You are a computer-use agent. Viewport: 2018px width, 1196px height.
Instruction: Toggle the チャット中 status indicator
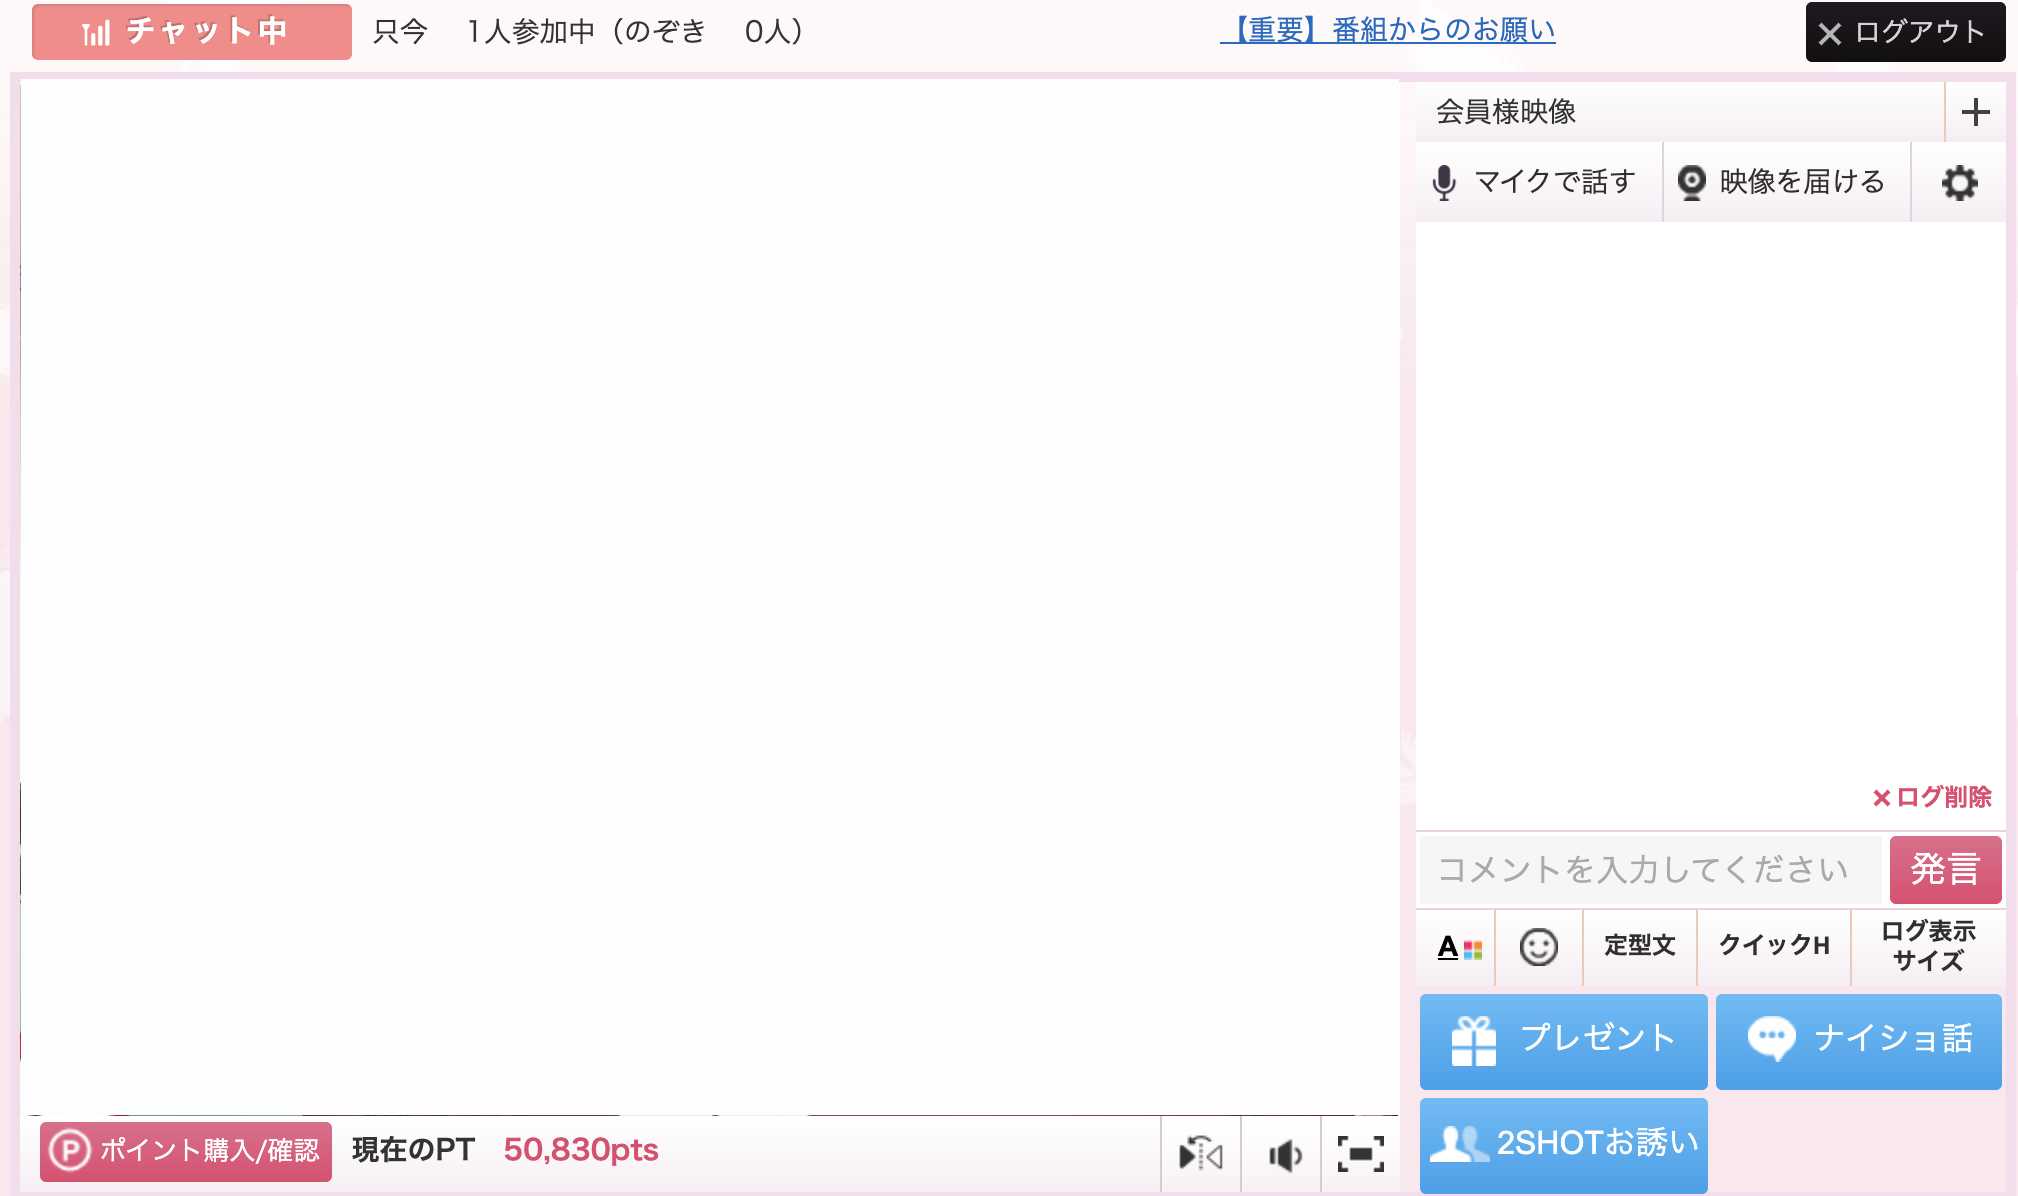pyautogui.click(x=191, y=31)
